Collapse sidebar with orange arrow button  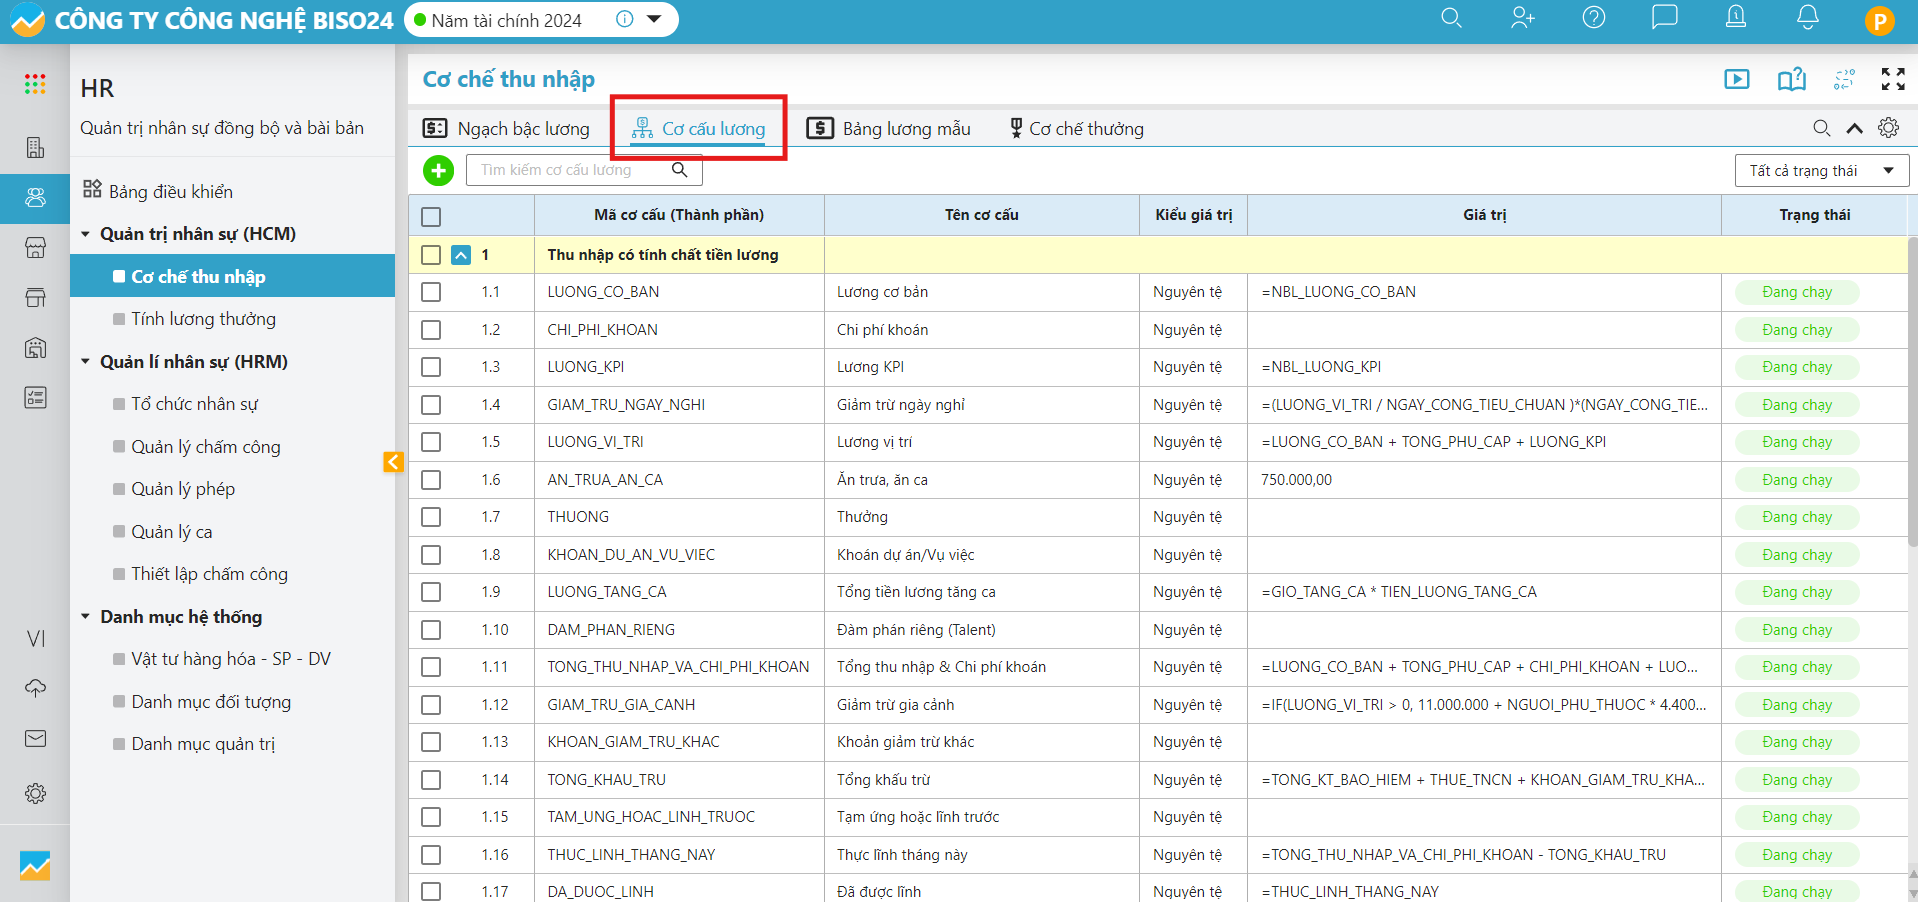393,461
